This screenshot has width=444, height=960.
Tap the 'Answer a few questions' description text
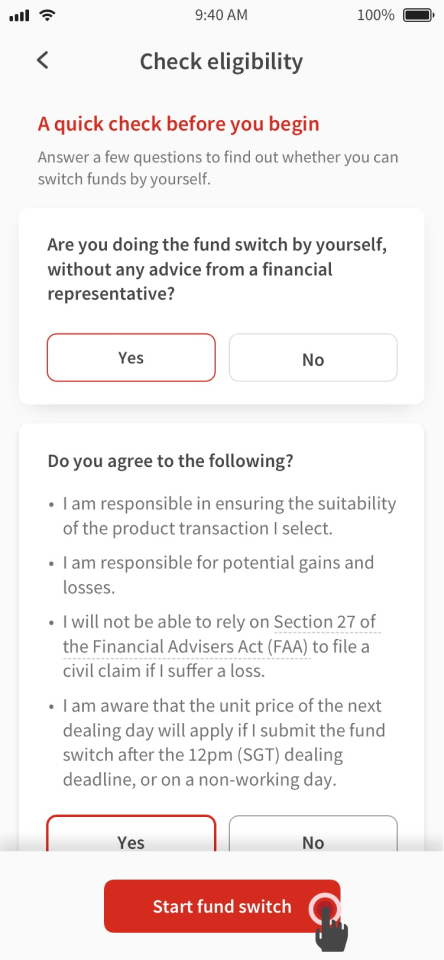click(218, 168)
